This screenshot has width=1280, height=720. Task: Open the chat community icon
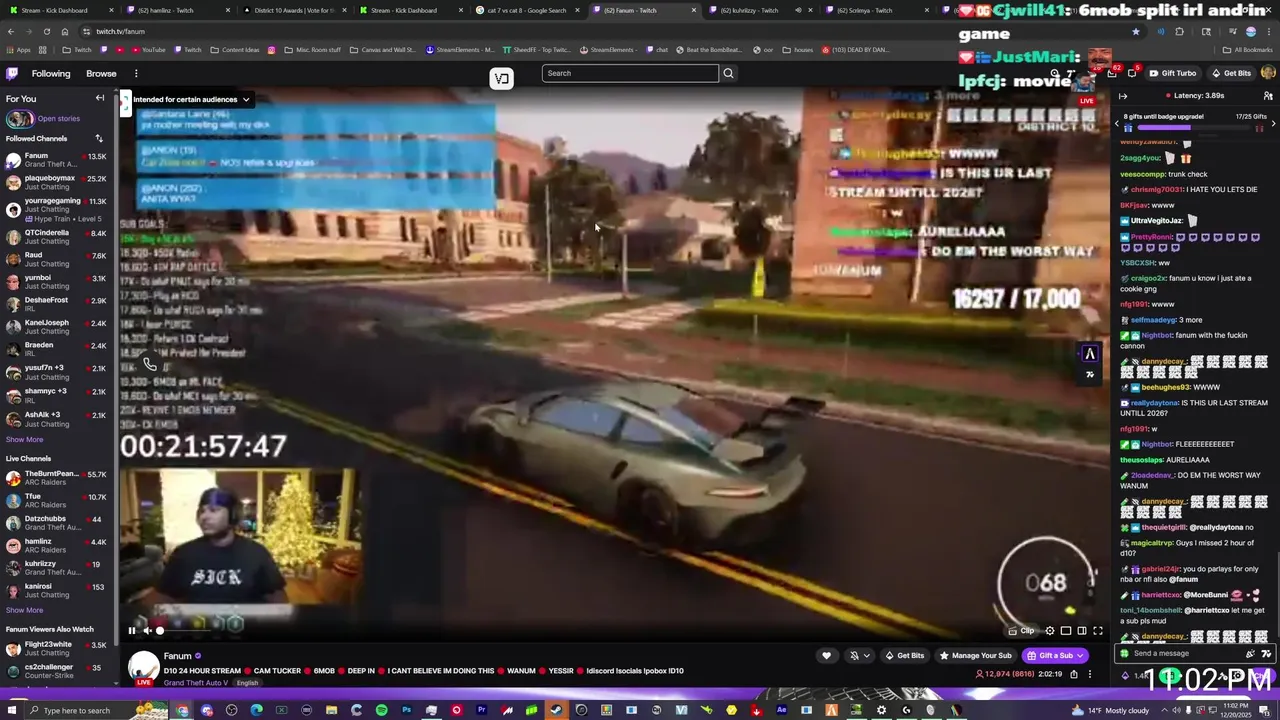[x=1268, y=96]
